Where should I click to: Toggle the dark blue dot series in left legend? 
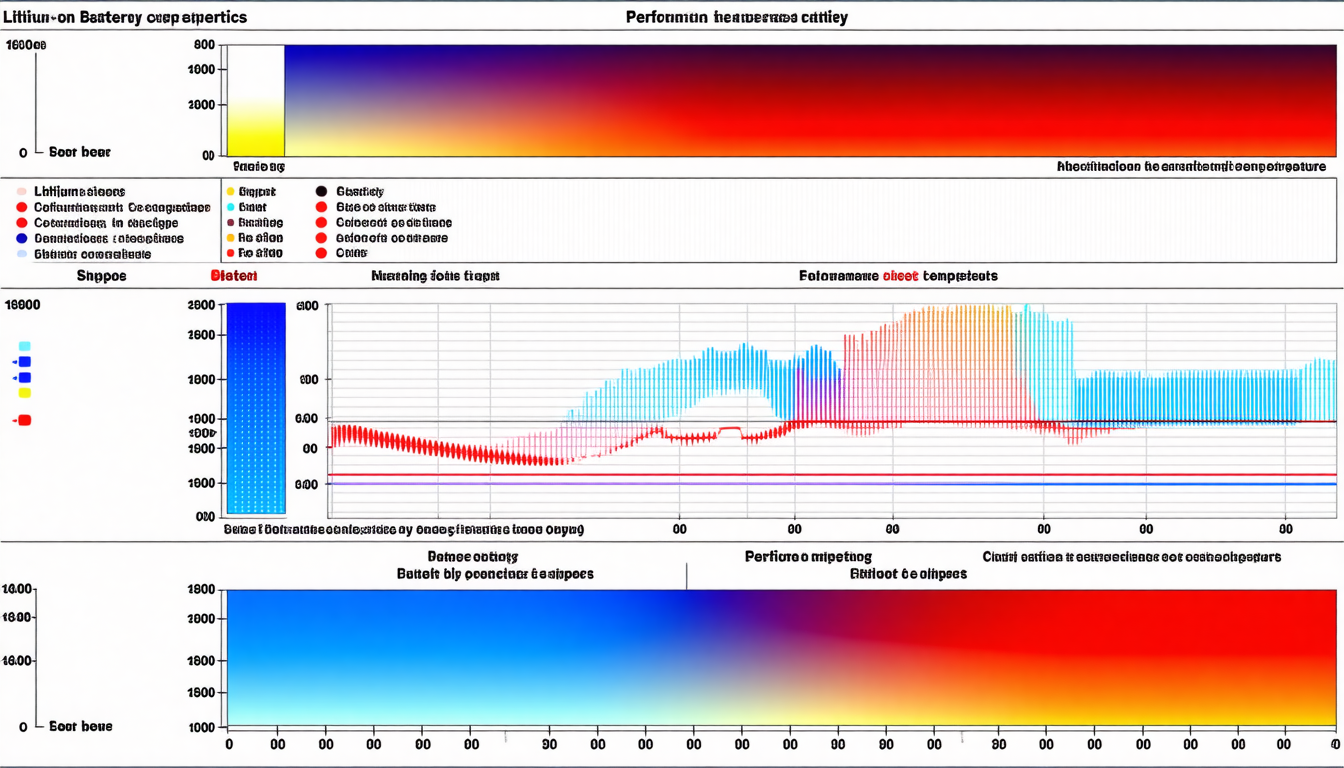pos(22,239)
